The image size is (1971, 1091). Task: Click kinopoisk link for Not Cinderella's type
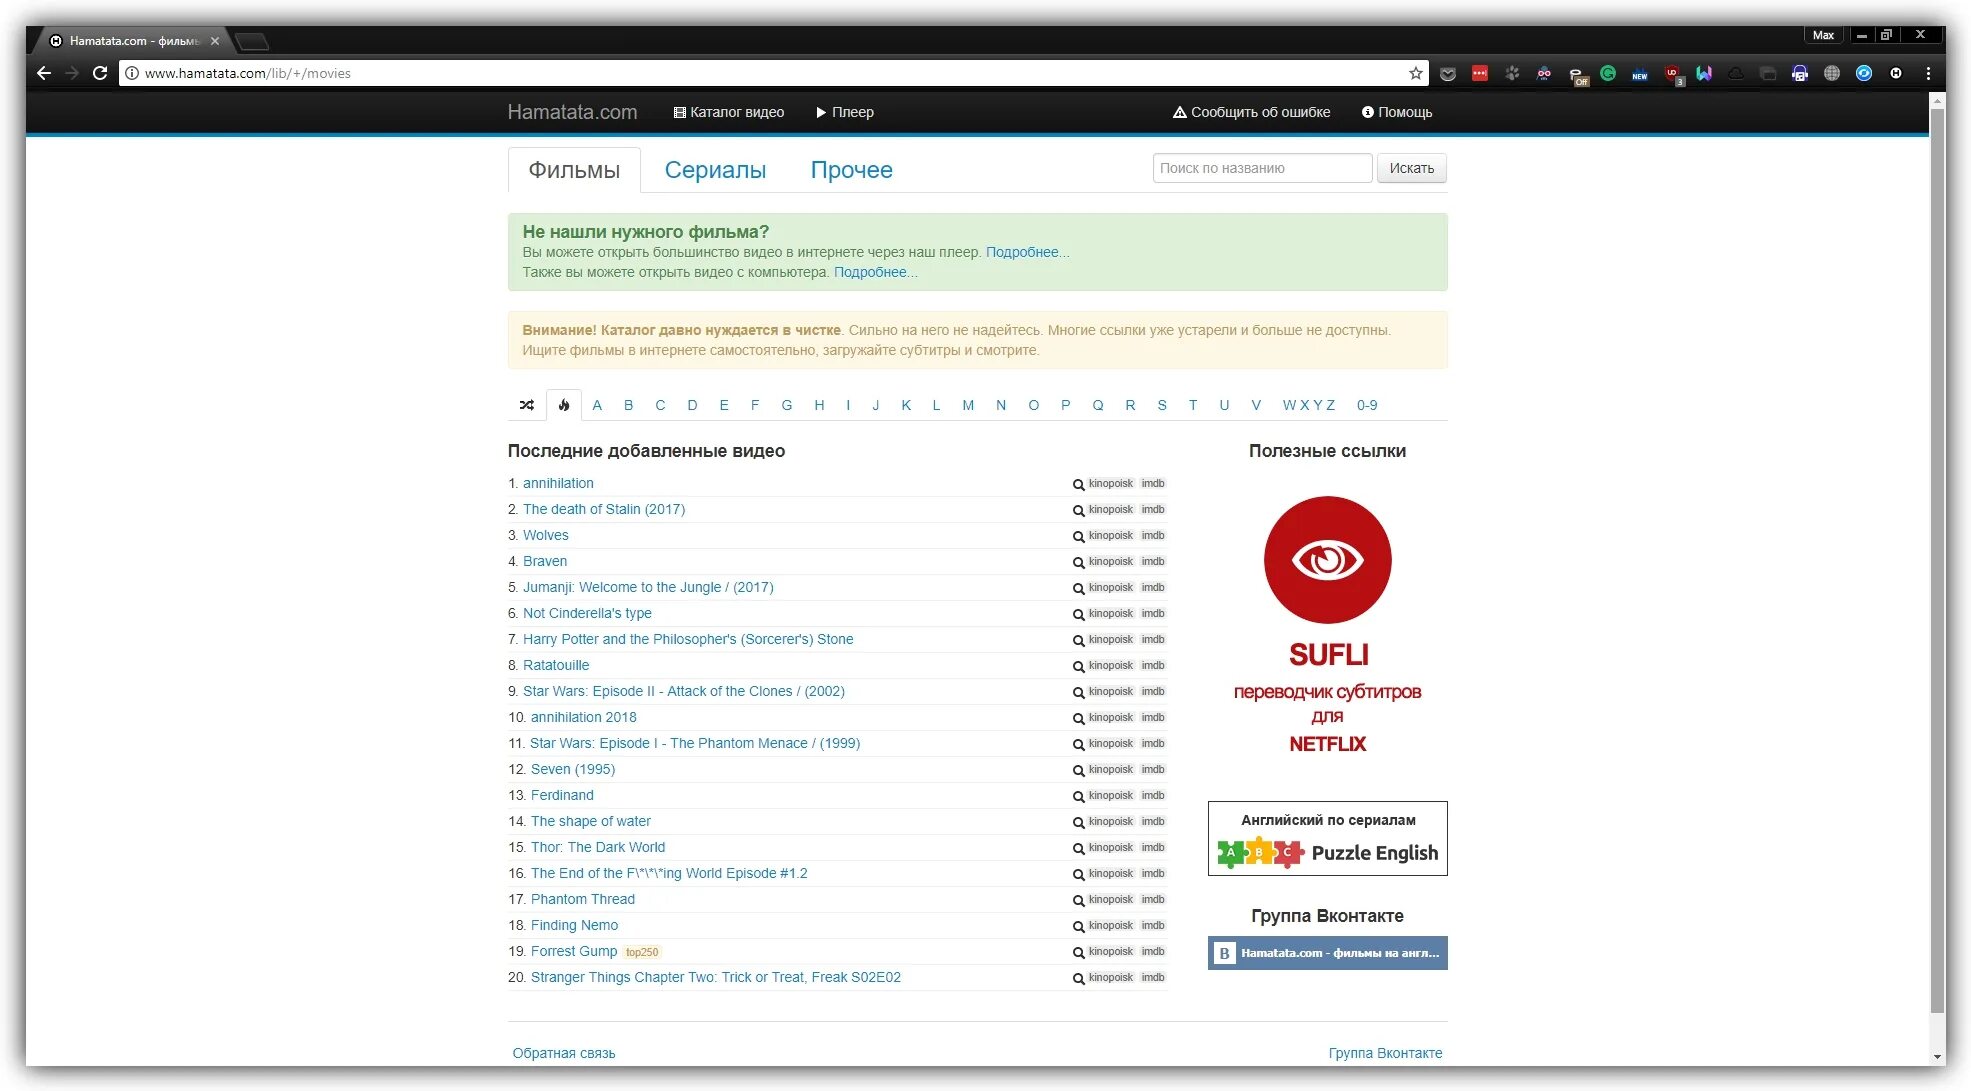click(x=1111, y=613)
